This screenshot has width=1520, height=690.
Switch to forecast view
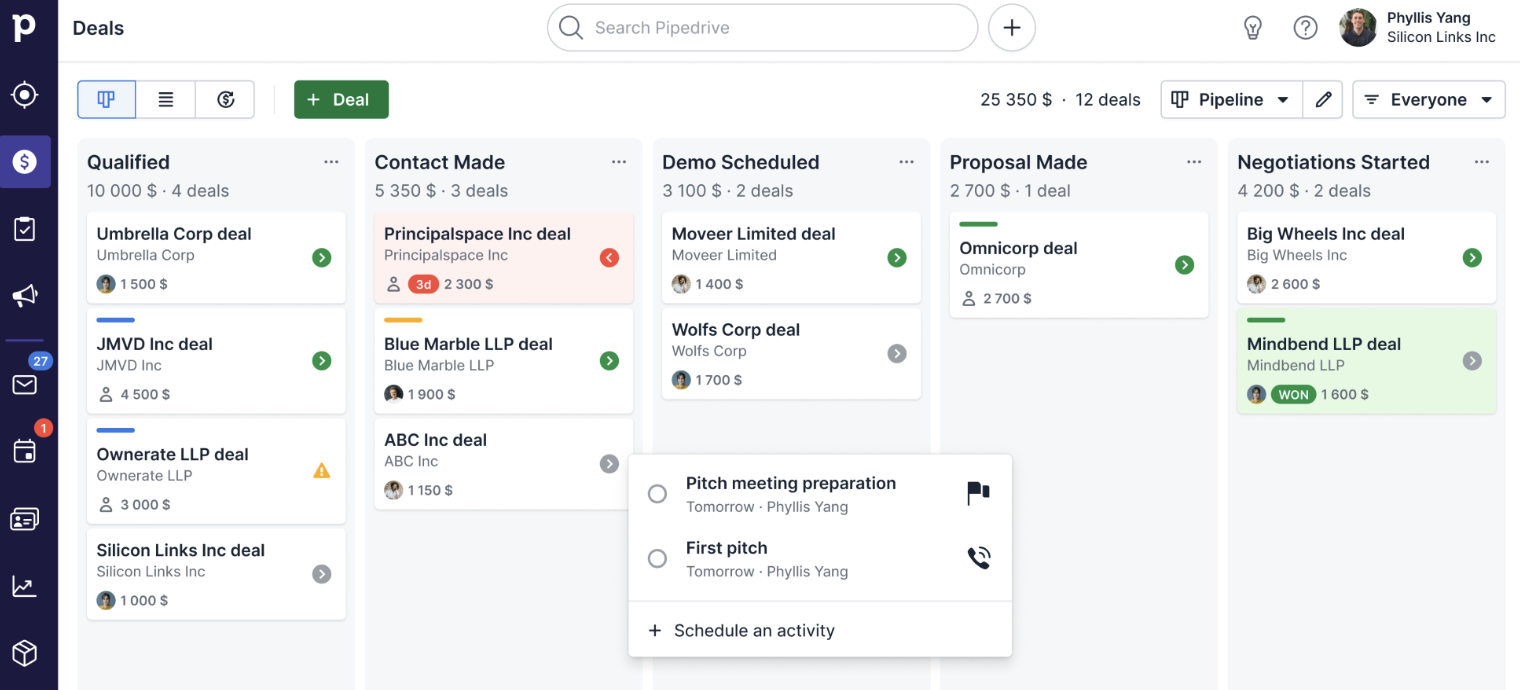tap(225, 100)
